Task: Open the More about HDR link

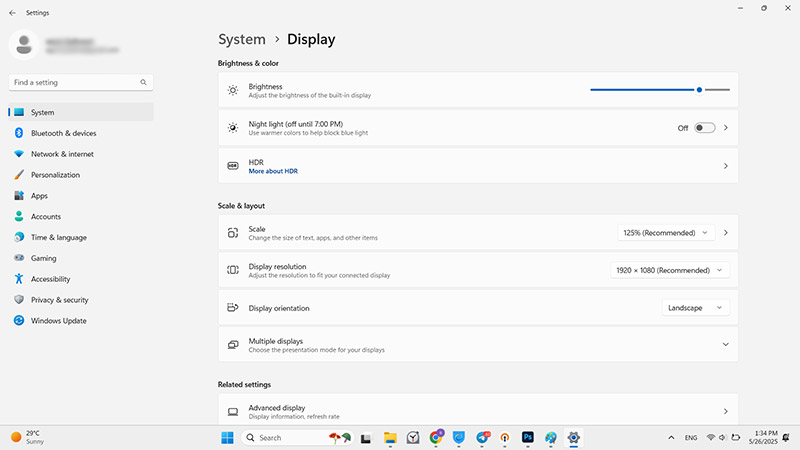Action: pyautogui.click(x=273, y=171)
